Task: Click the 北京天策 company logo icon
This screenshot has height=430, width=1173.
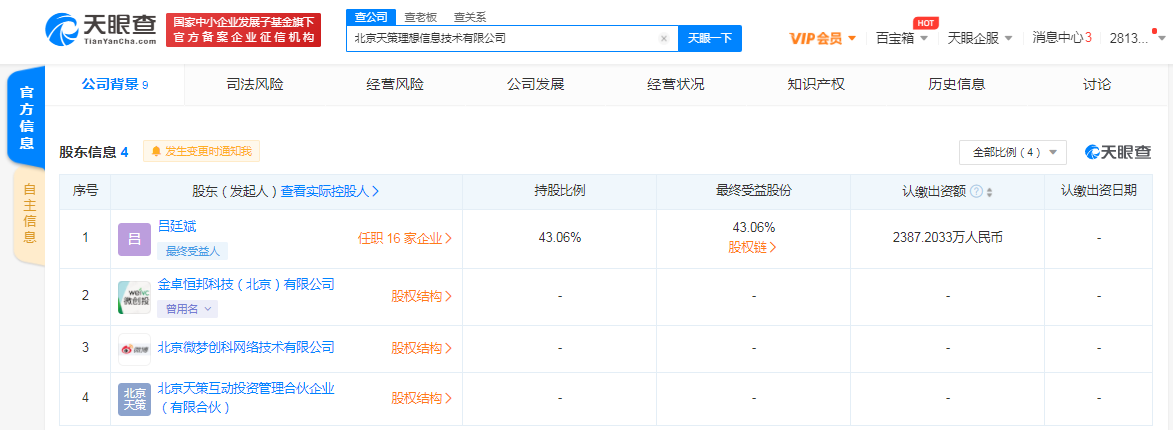Action: tap(134, 398)
